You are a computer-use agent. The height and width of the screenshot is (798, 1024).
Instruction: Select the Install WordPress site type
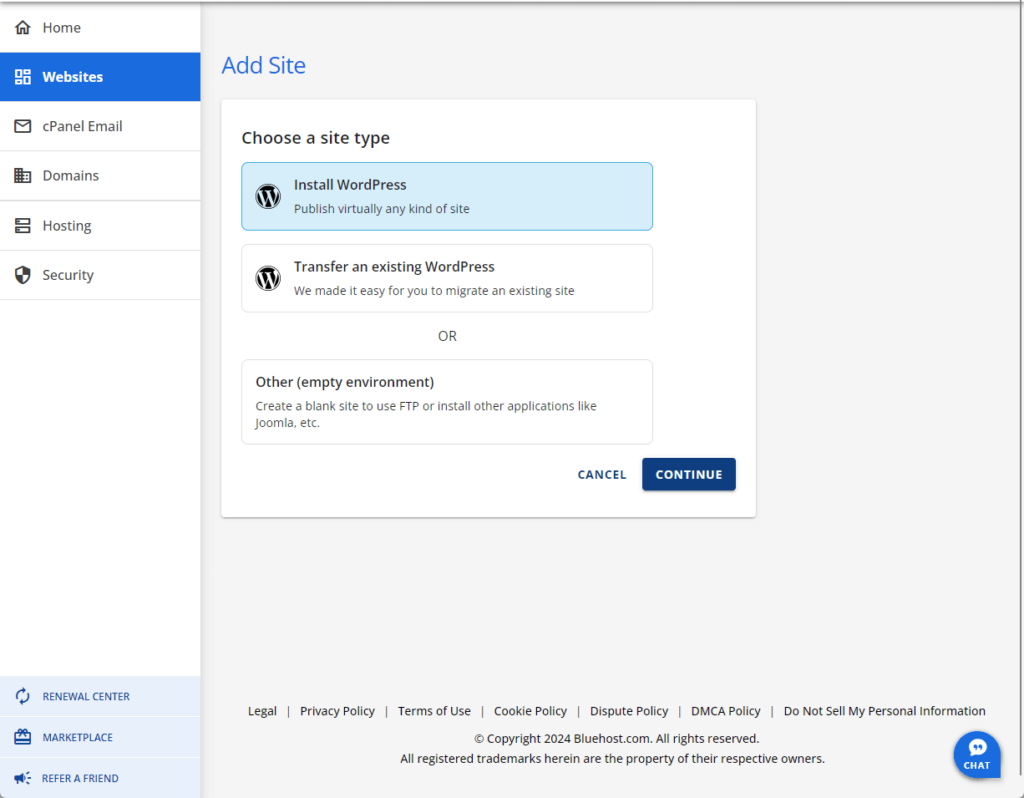tap(447, 197)
